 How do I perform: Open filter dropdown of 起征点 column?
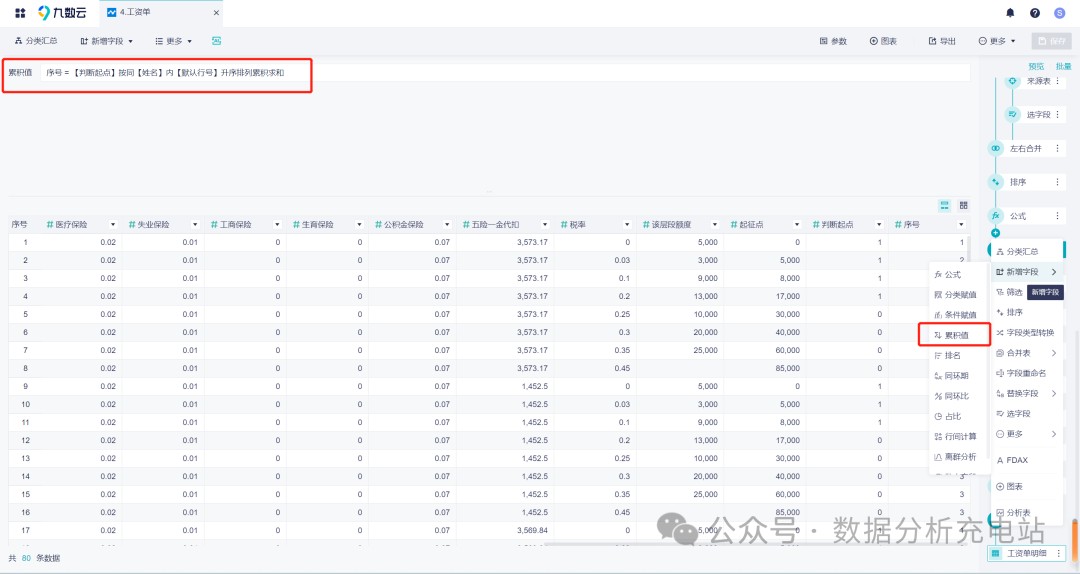coord(797,225)
